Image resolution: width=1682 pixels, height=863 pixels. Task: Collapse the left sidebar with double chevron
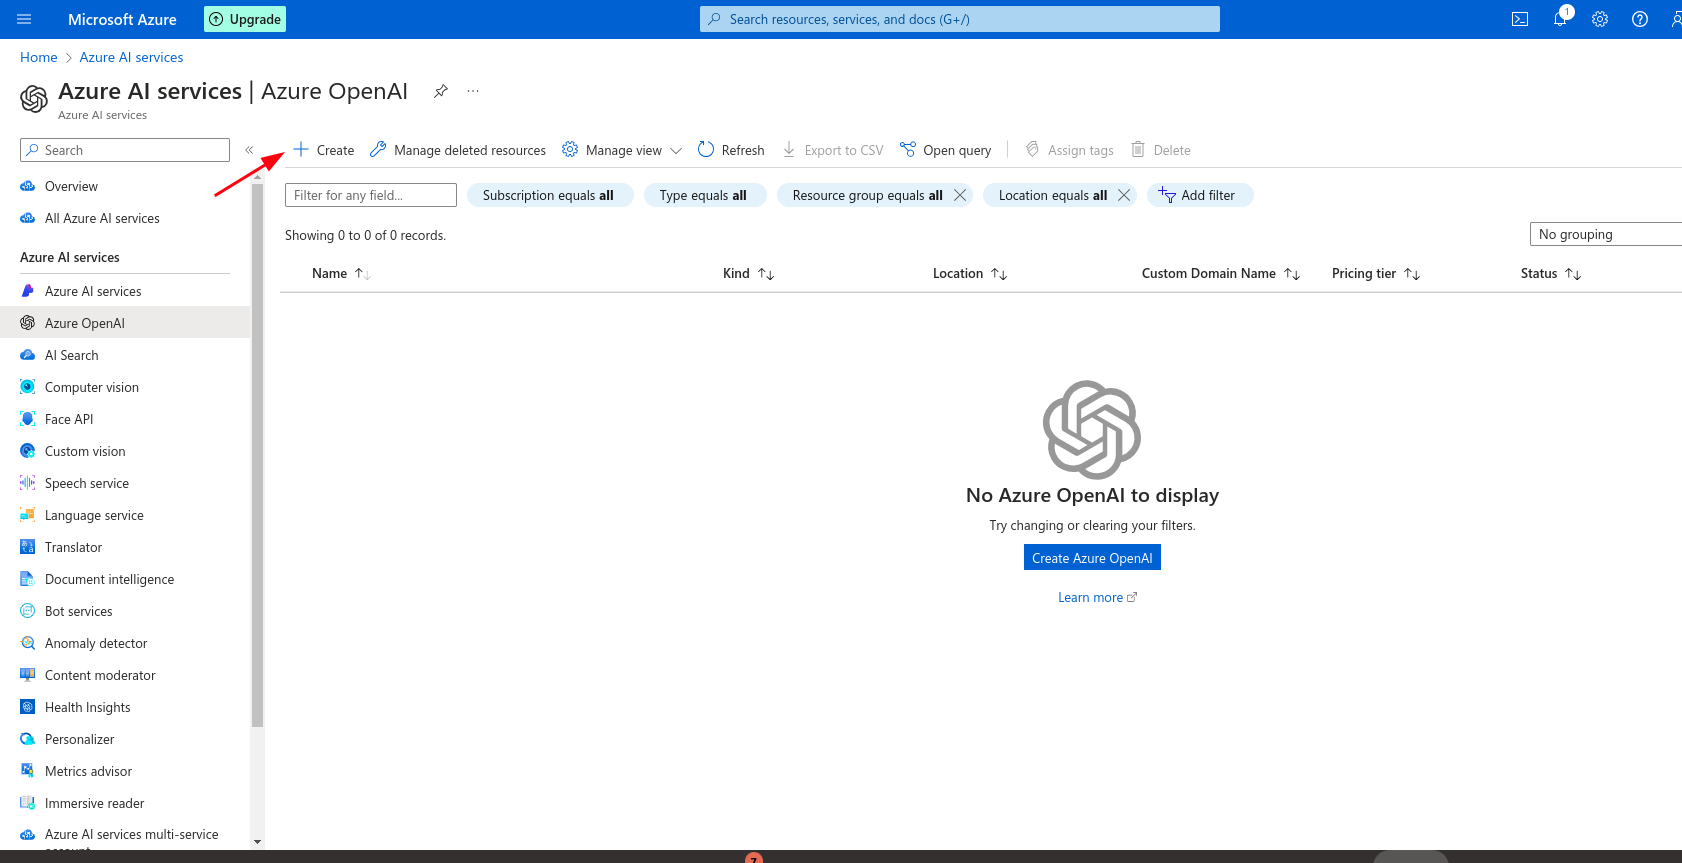click(x=249, y=150)
